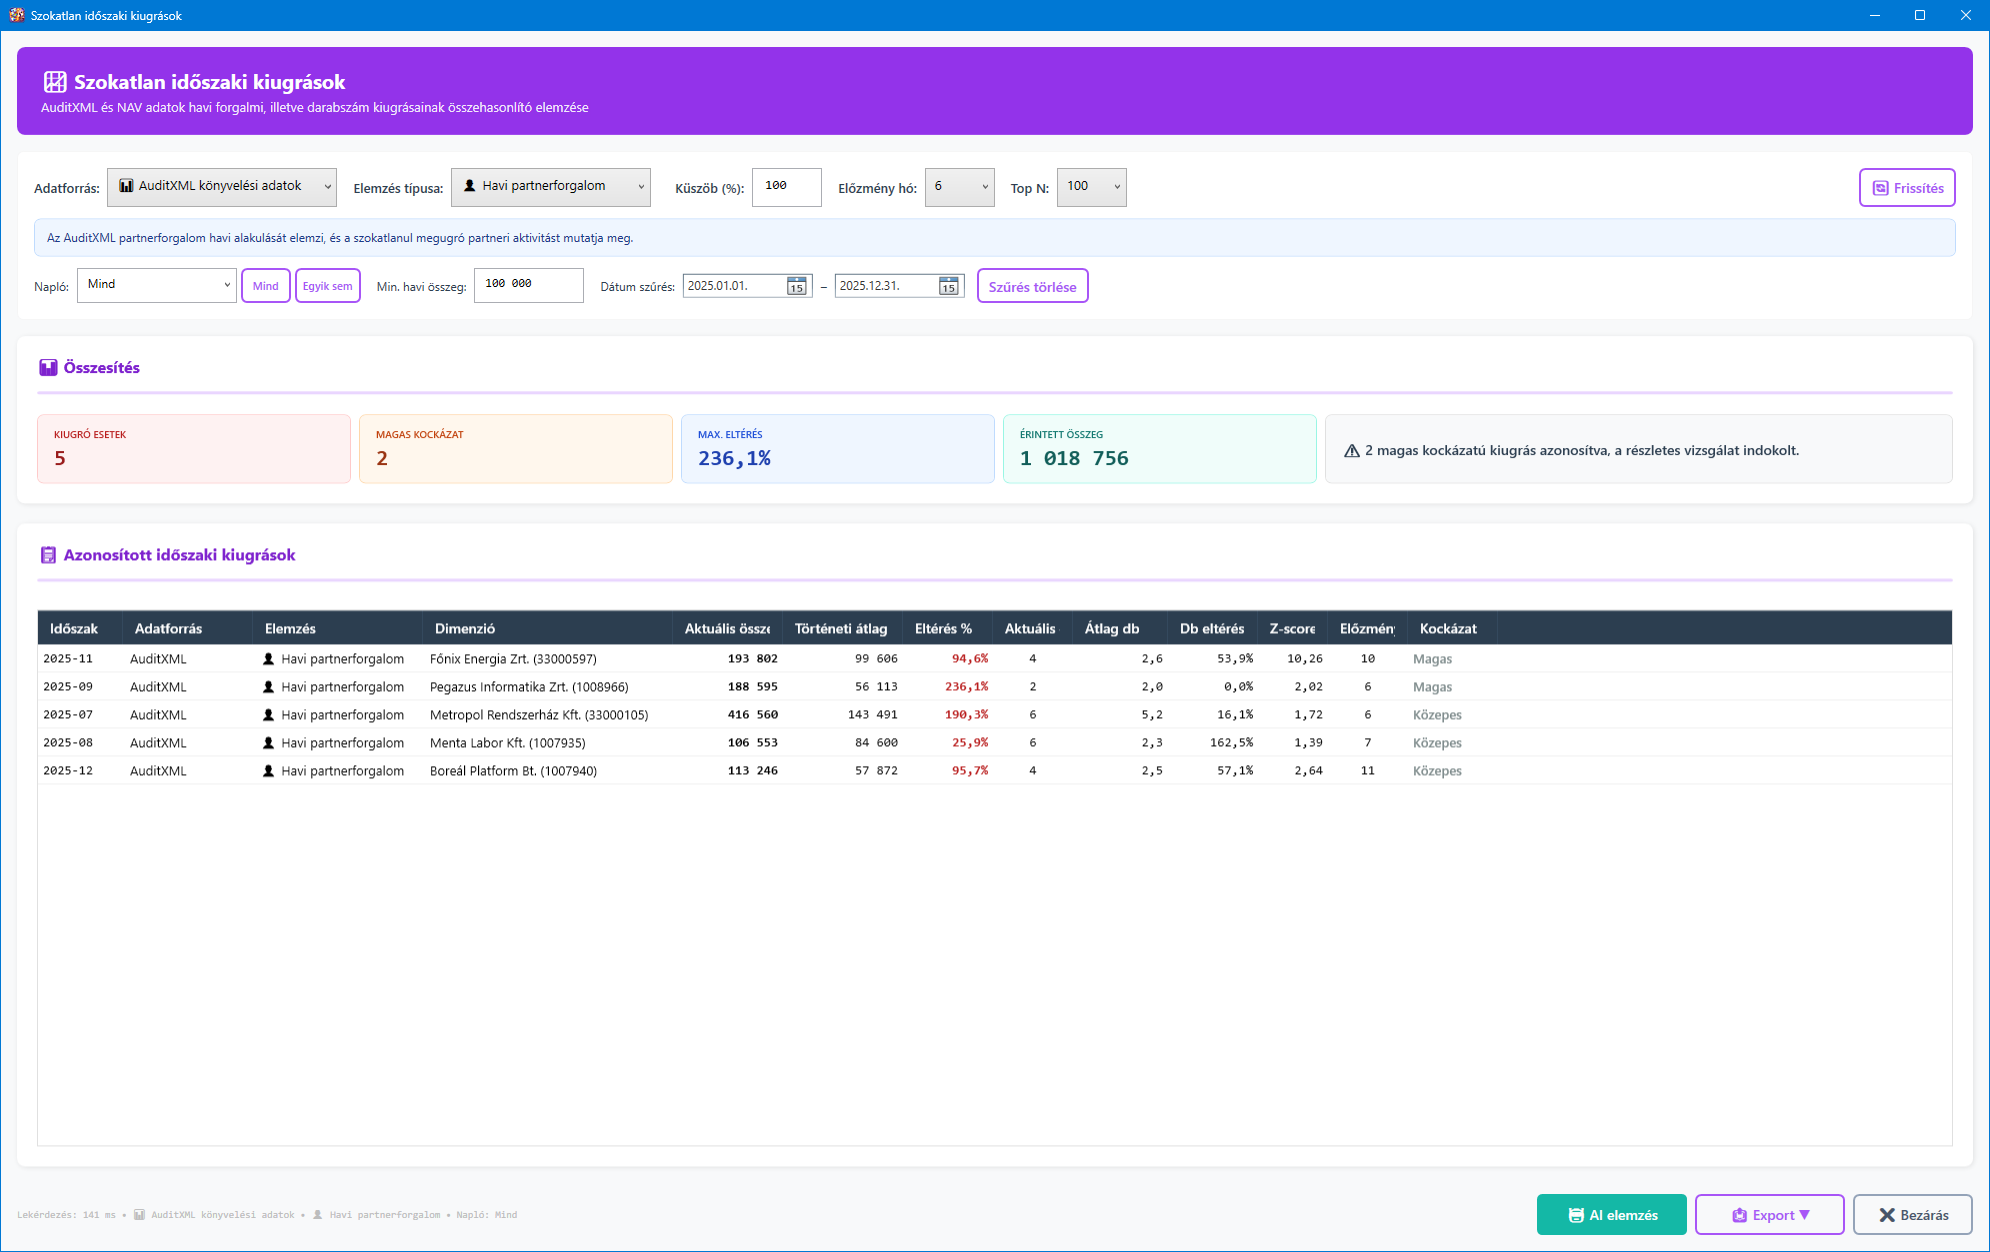
Task: Click the Összesítés section icon
Action: 48,368
